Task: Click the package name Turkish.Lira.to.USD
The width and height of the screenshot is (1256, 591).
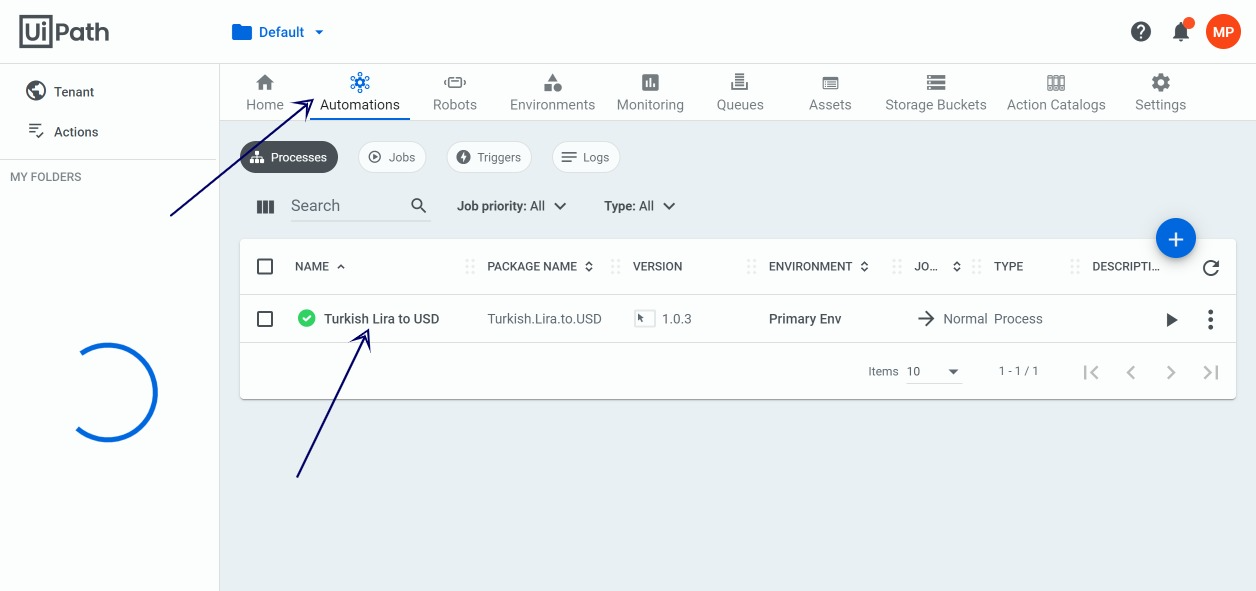Action: coord(544,319)
